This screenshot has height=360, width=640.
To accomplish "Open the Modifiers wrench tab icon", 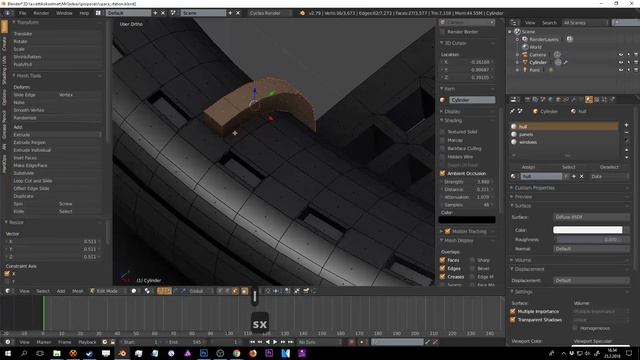I will 573,100.
